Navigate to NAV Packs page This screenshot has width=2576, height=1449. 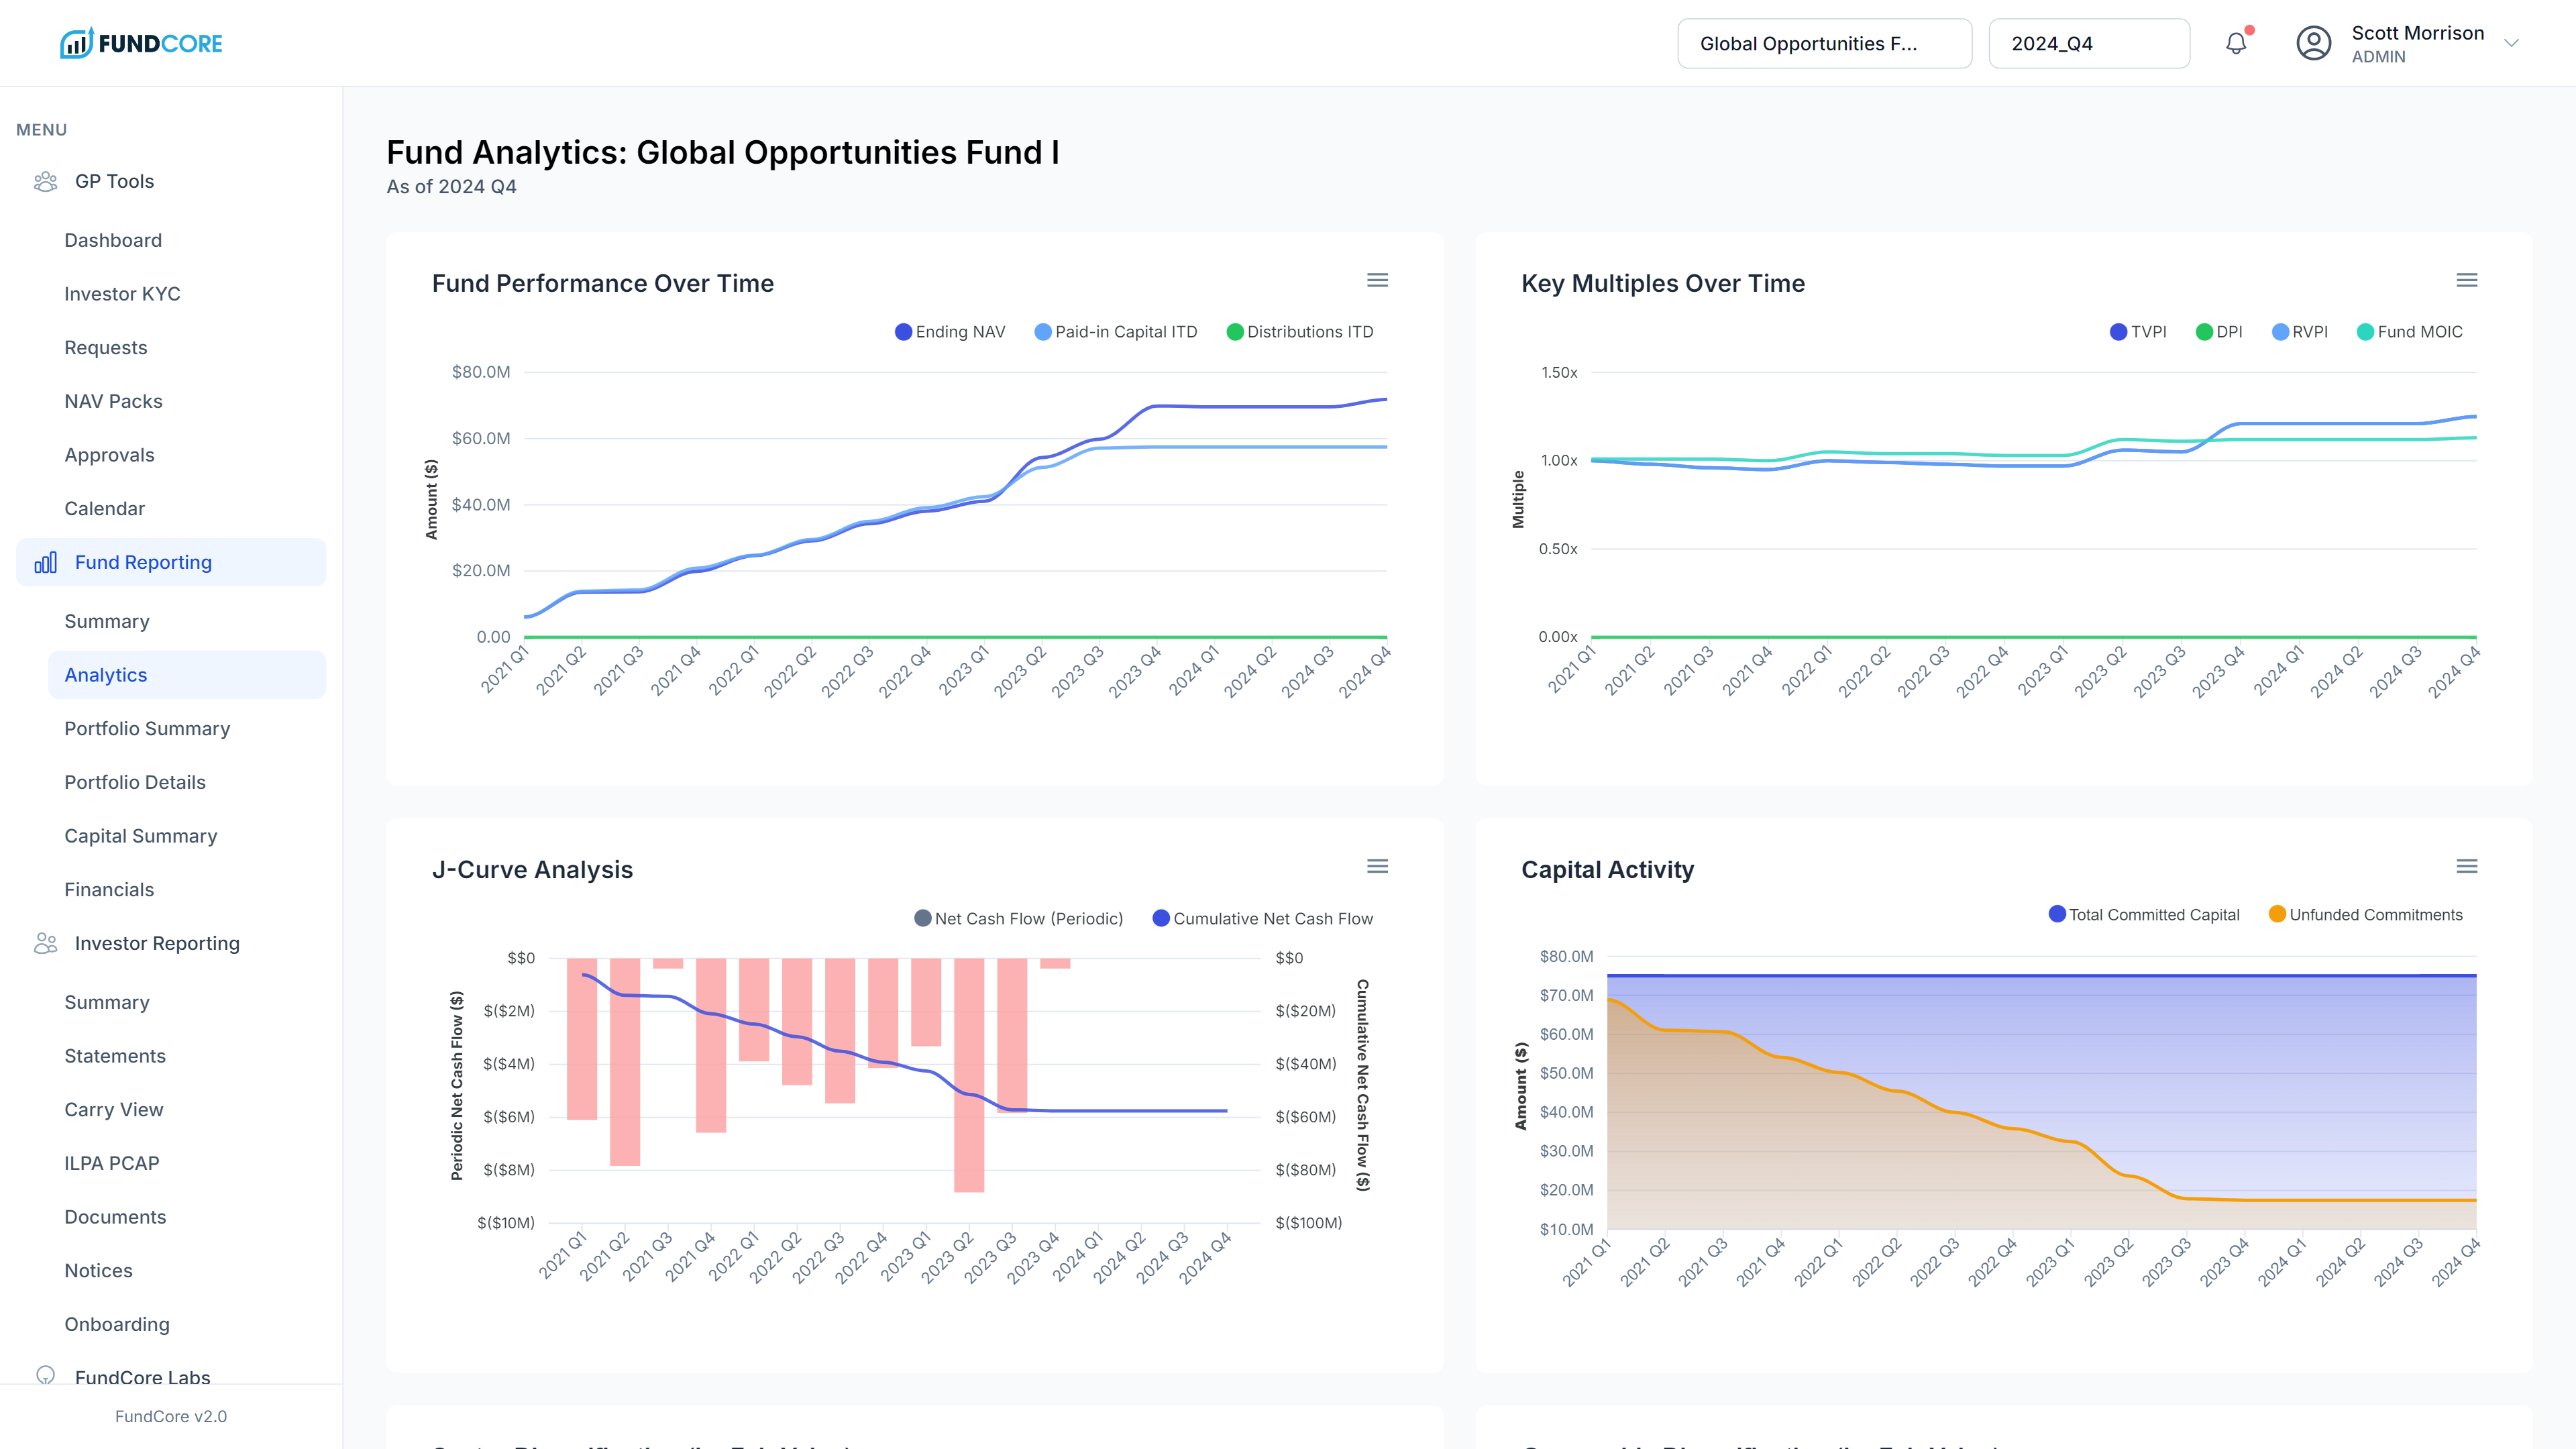coord(113,401)
